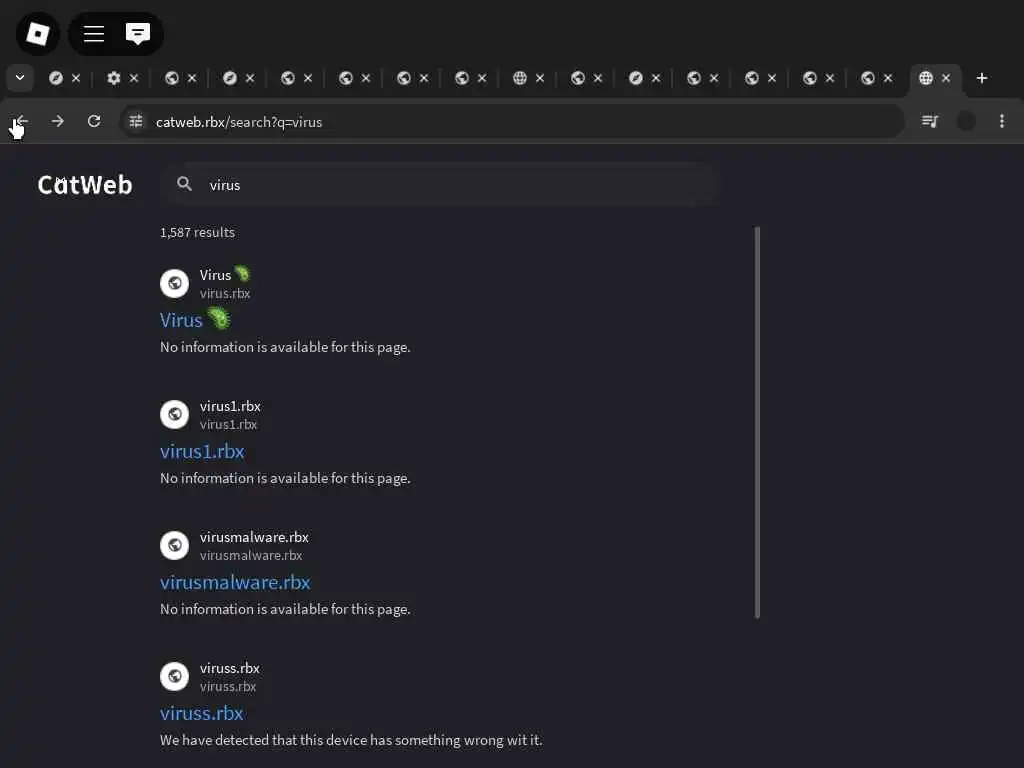Click the profile avatar circle in toolbar
Screen dimensions: 1024x768
[966, 121]
